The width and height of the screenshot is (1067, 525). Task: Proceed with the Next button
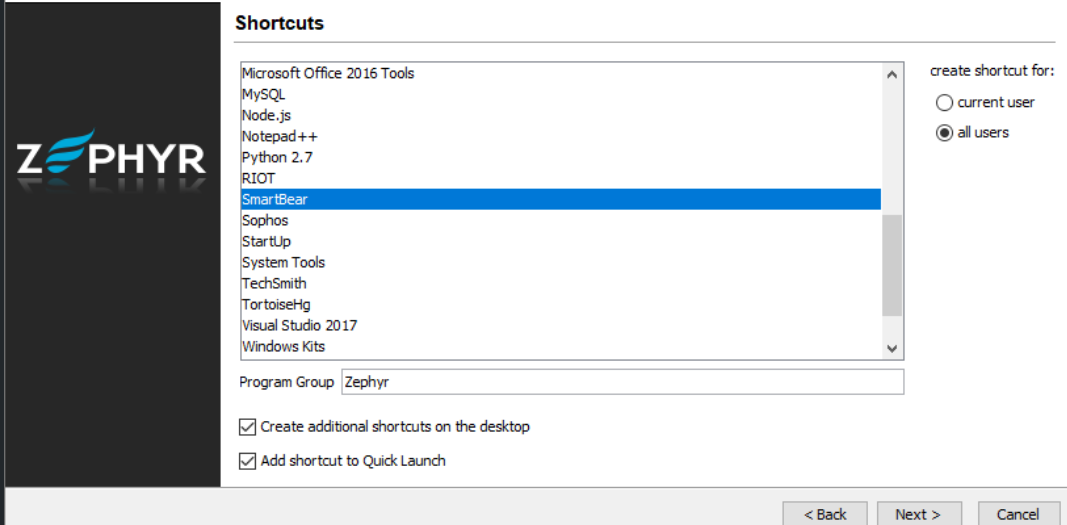coord(918,514)
